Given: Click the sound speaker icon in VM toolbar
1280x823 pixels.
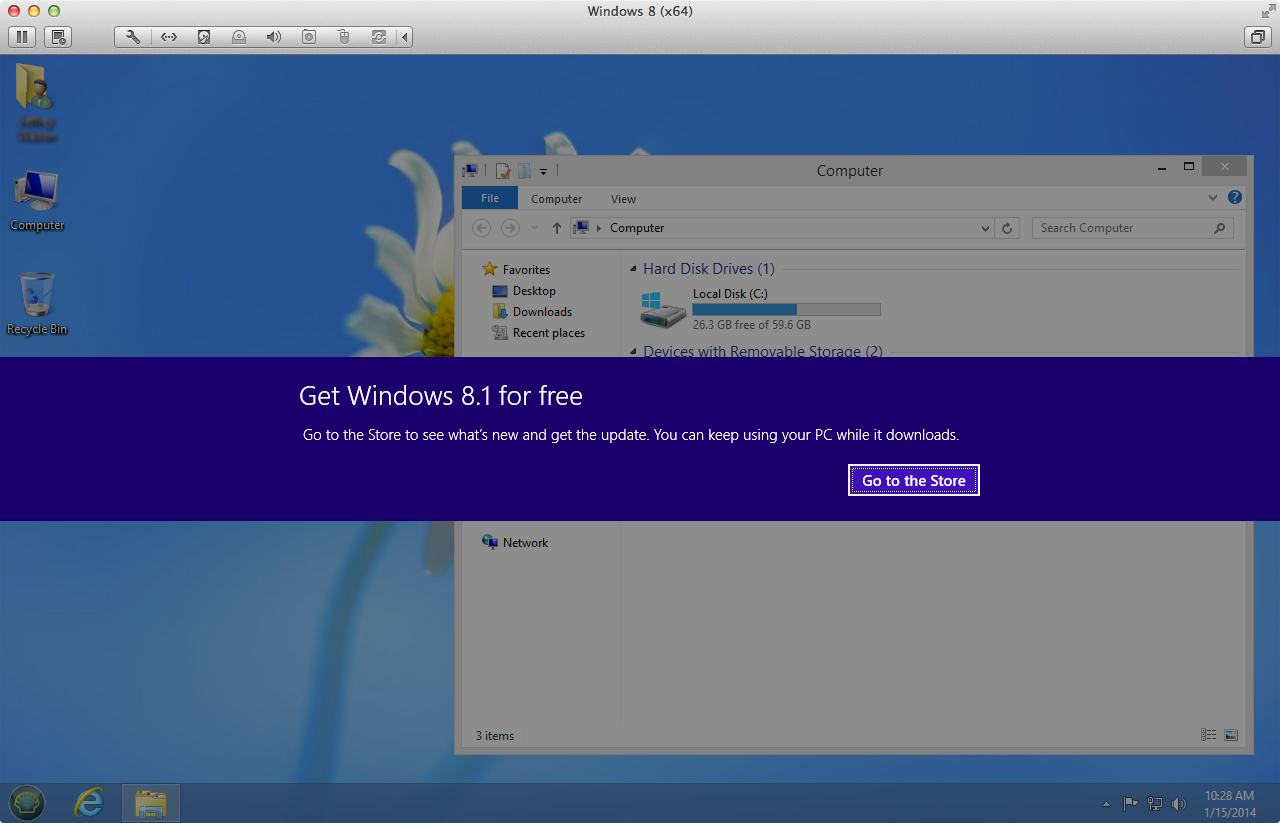Looking at the screenshot, I should [x=273, y=37].
